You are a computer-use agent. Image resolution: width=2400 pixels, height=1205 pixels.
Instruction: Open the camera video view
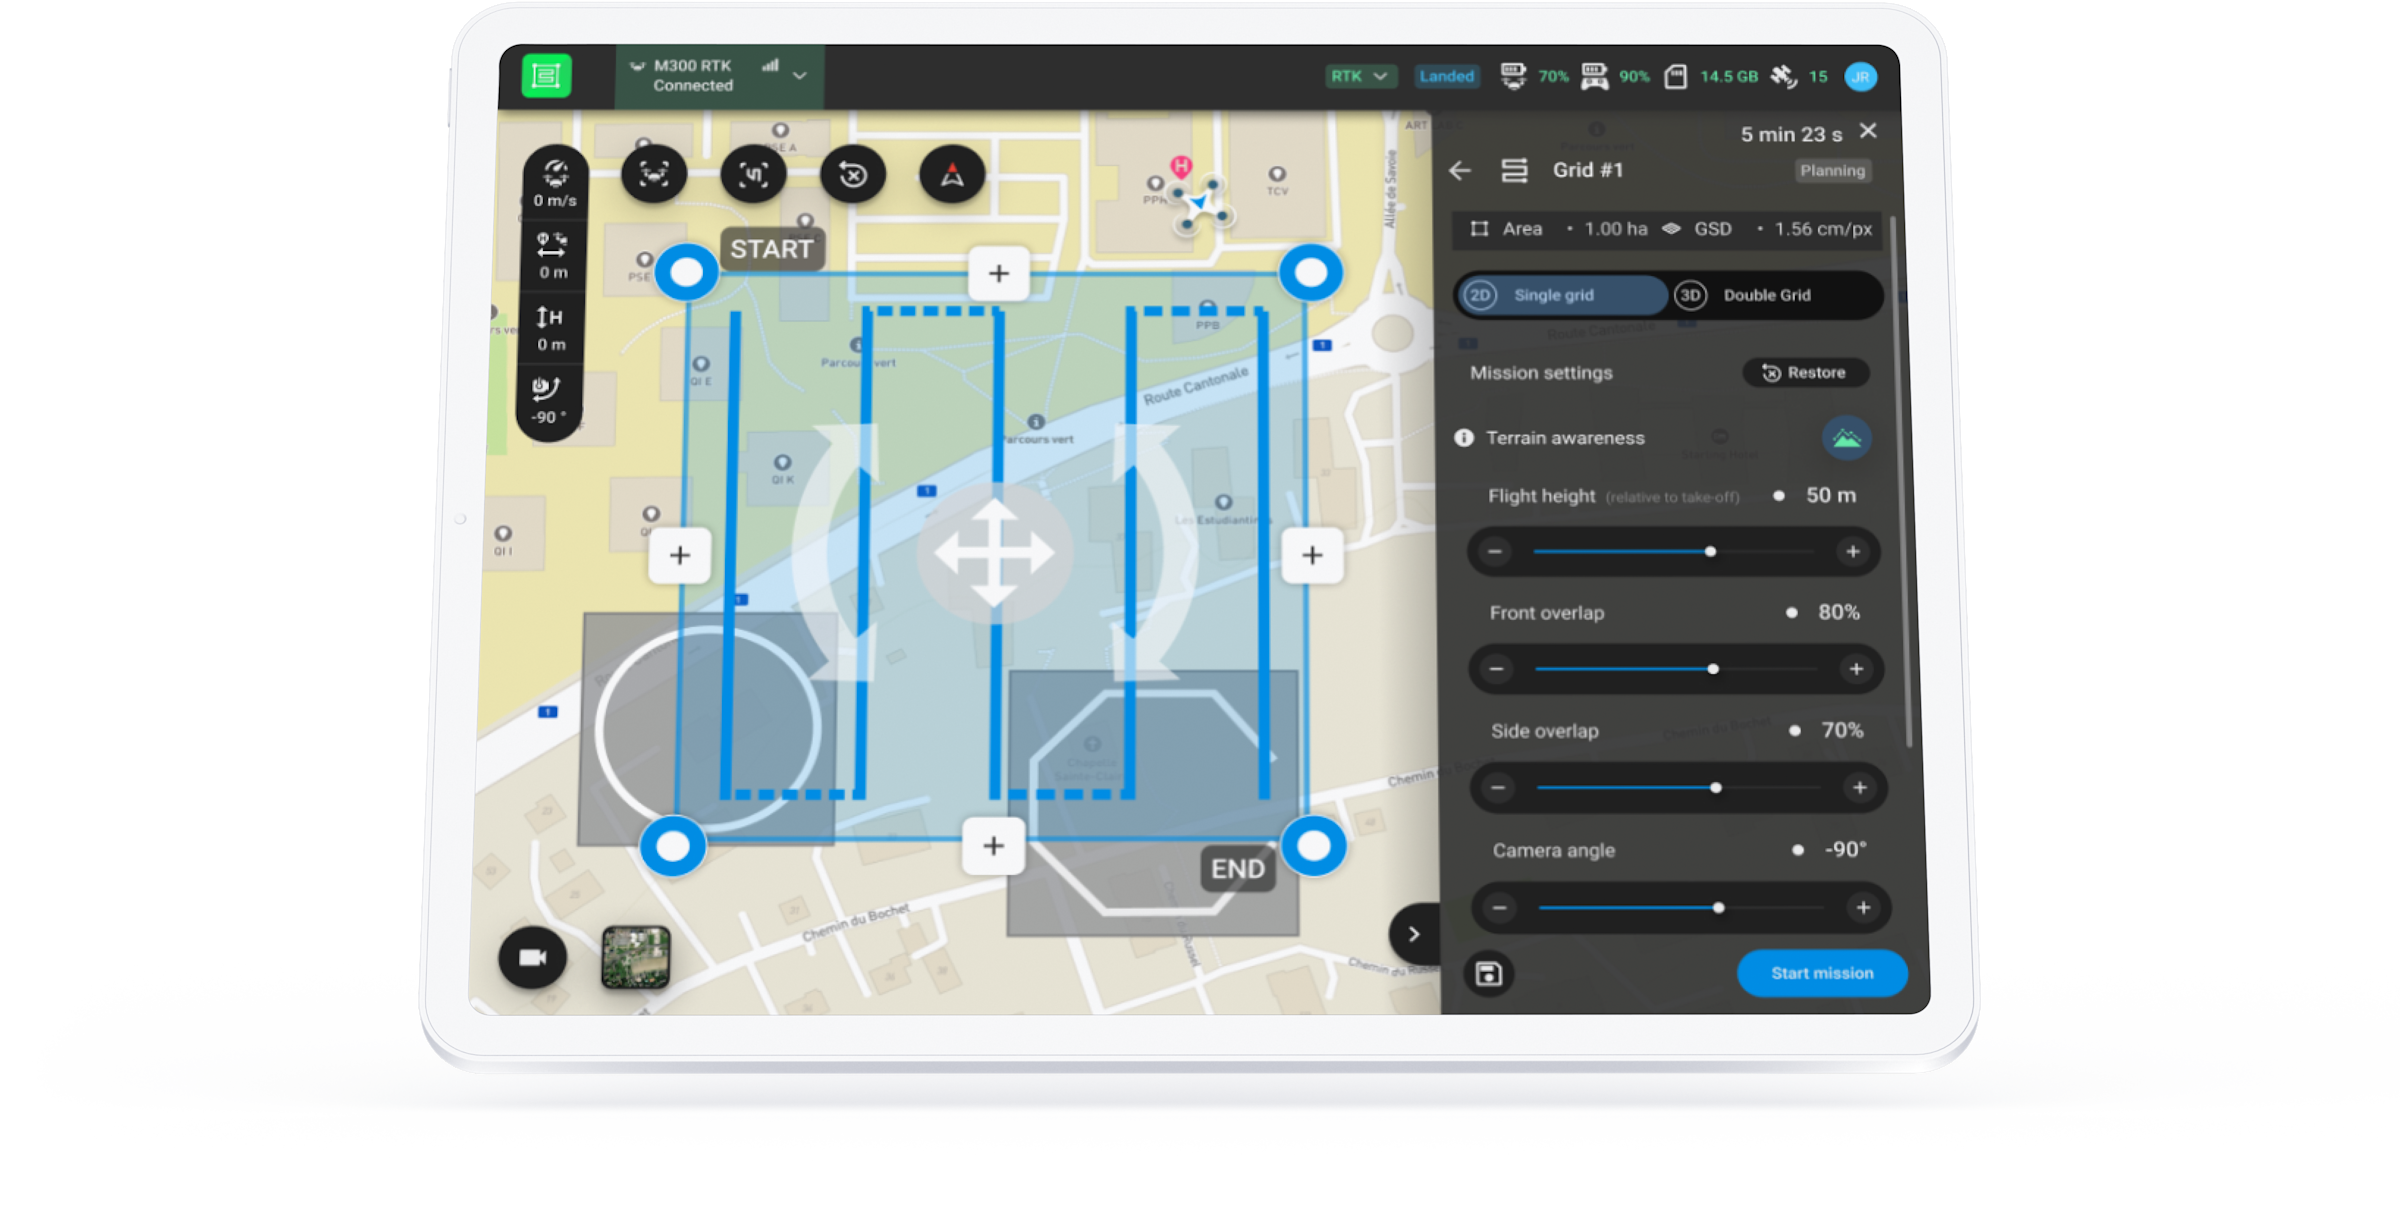(x=531, y=957)
